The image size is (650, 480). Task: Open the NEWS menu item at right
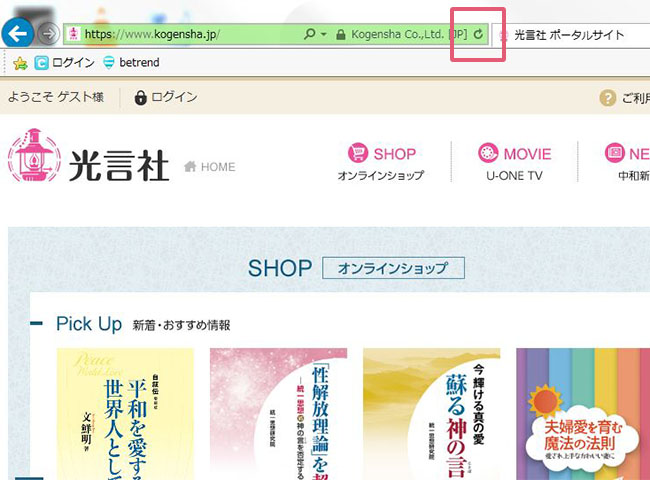pyautogui.click(x=627, y=162)
